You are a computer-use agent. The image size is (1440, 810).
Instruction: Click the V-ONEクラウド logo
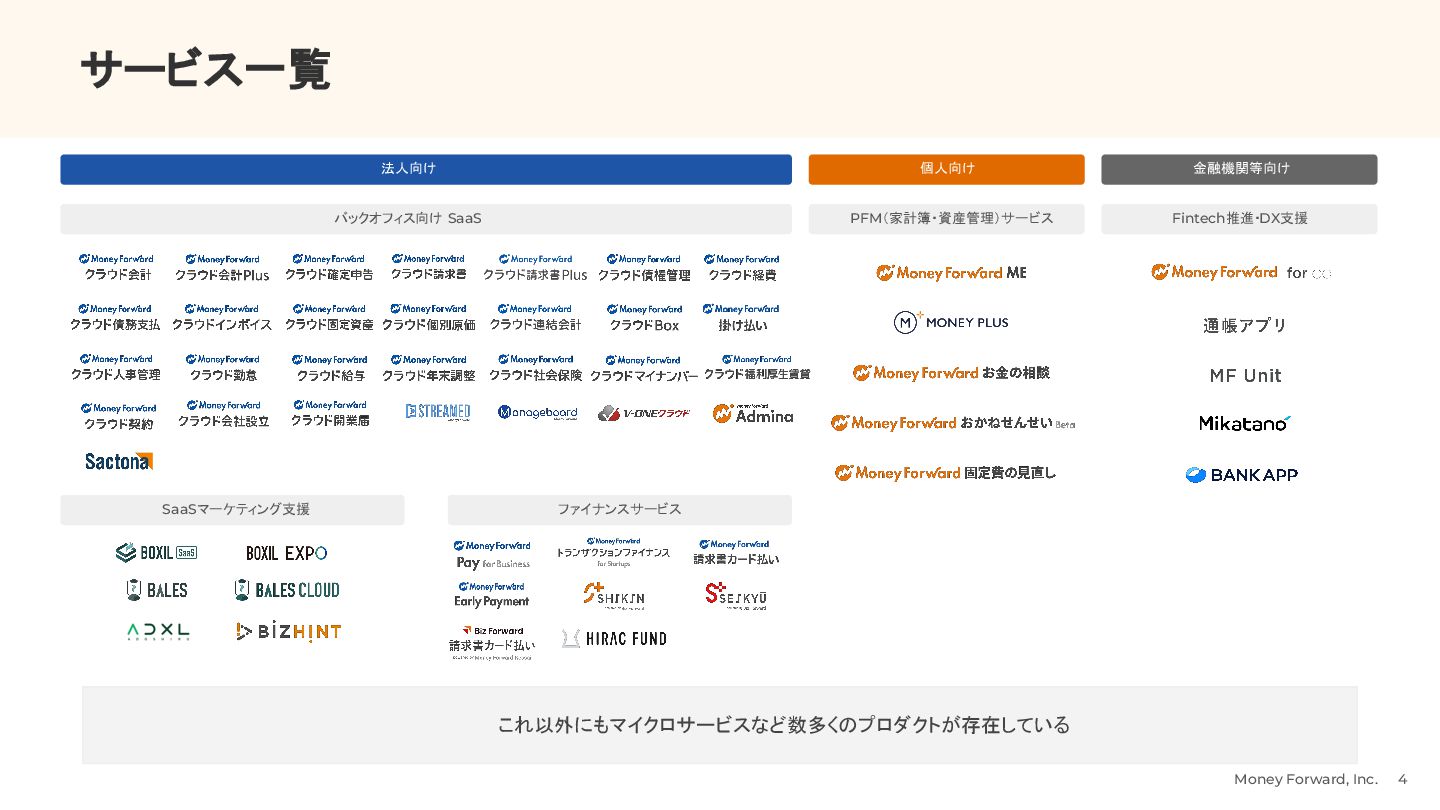(x=644, y=413)
